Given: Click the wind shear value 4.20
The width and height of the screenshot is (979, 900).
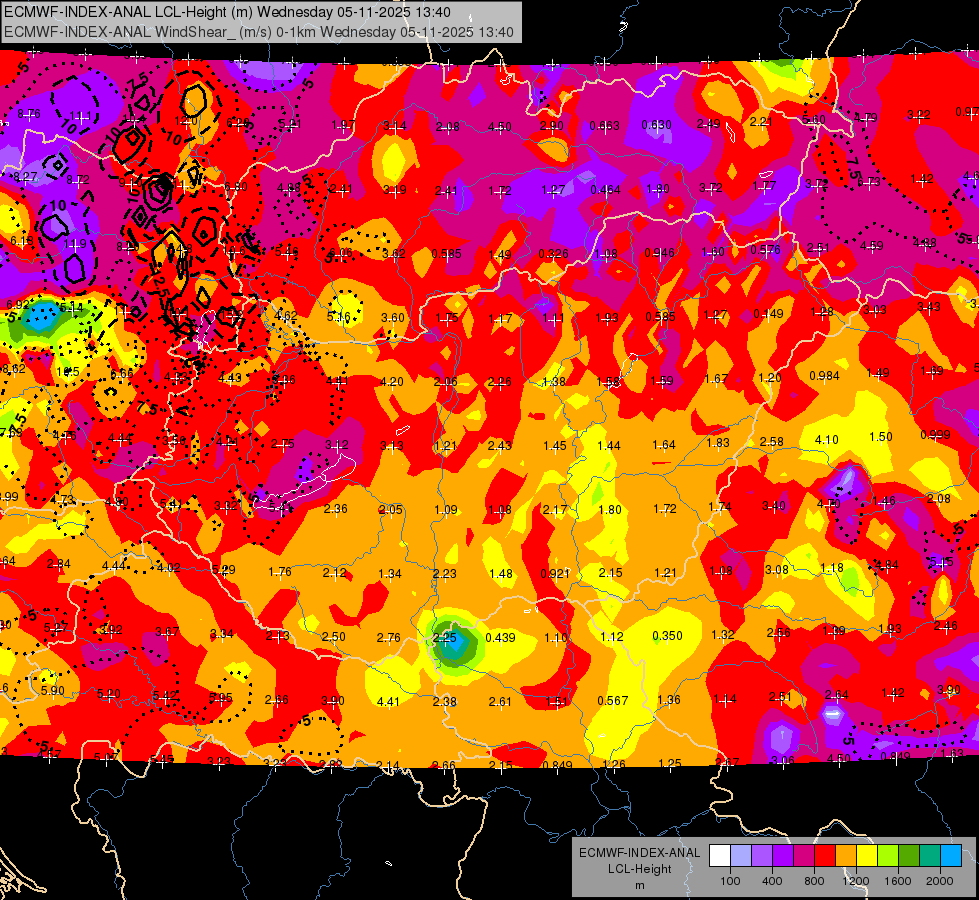Looking at the screenshot, I should [391, 382].
